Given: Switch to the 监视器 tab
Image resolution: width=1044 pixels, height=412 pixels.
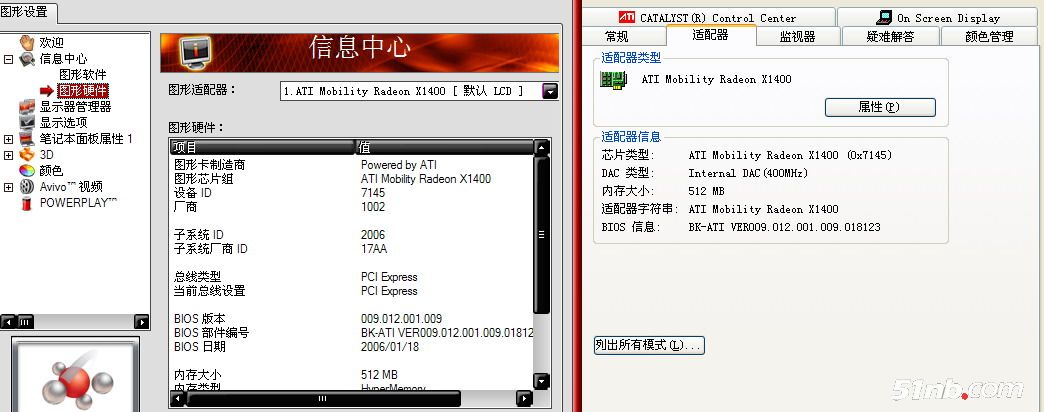Looking at the screenshot, I should 797,36.
